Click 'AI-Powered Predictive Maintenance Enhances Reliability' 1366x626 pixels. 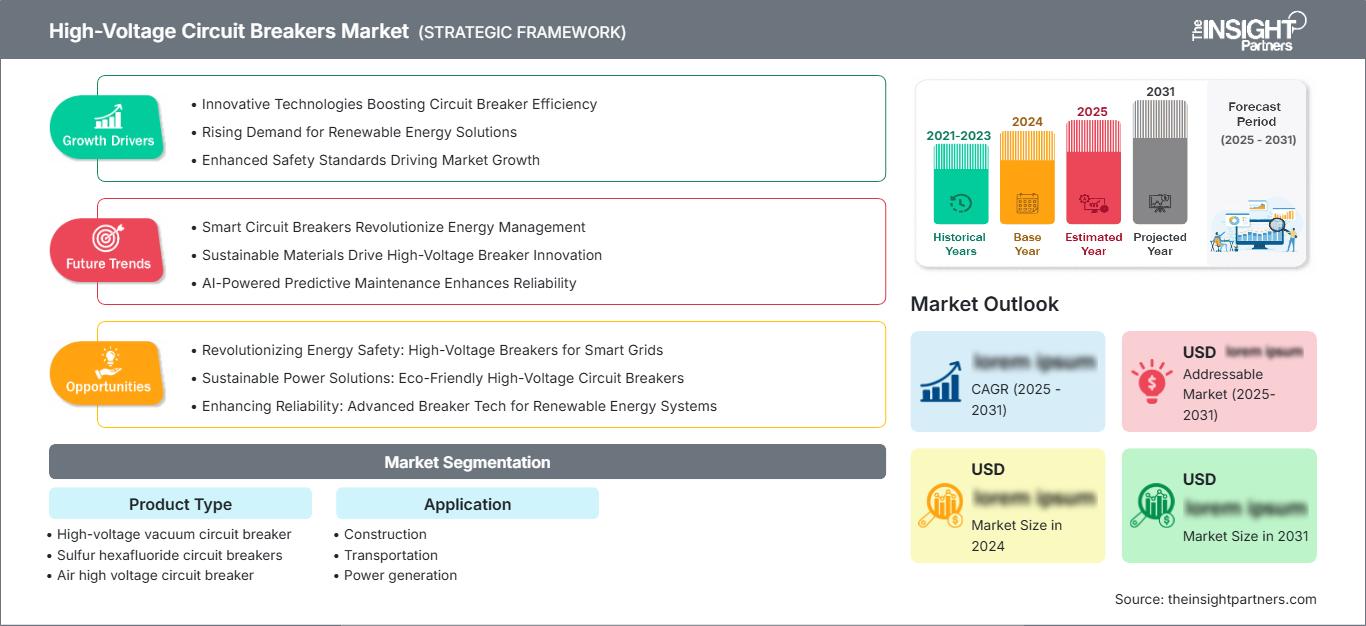[388, 283]
